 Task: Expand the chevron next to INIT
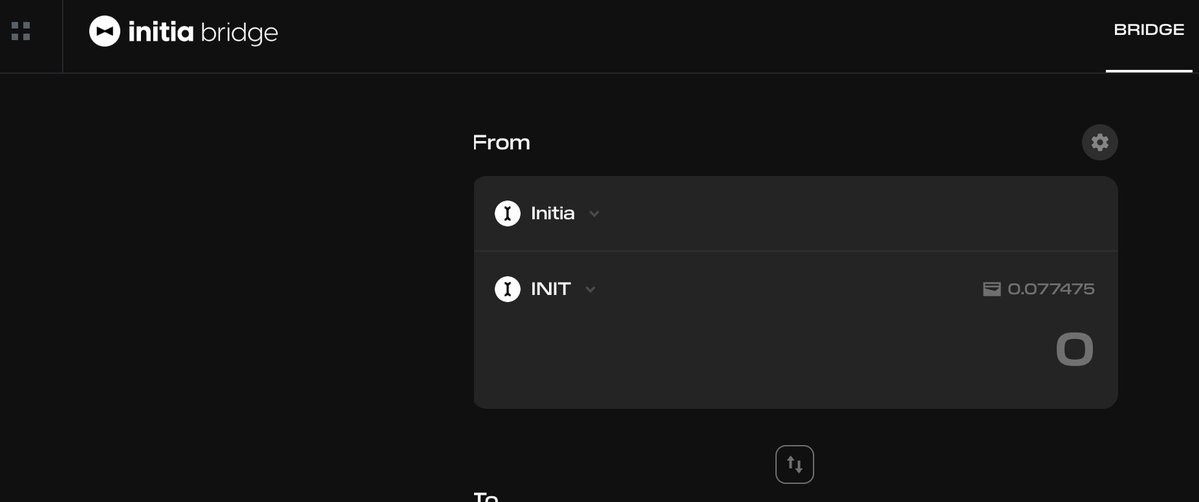click(590, 289)
